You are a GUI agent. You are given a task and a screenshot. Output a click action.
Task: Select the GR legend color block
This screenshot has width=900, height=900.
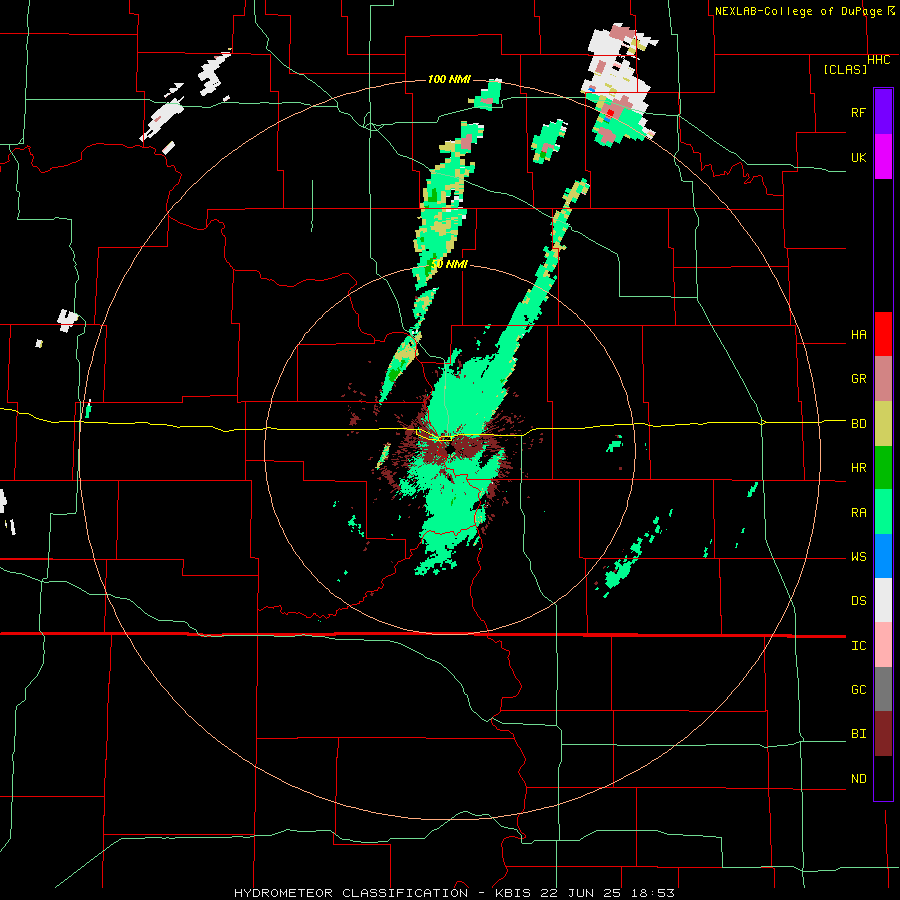(883, 379)
